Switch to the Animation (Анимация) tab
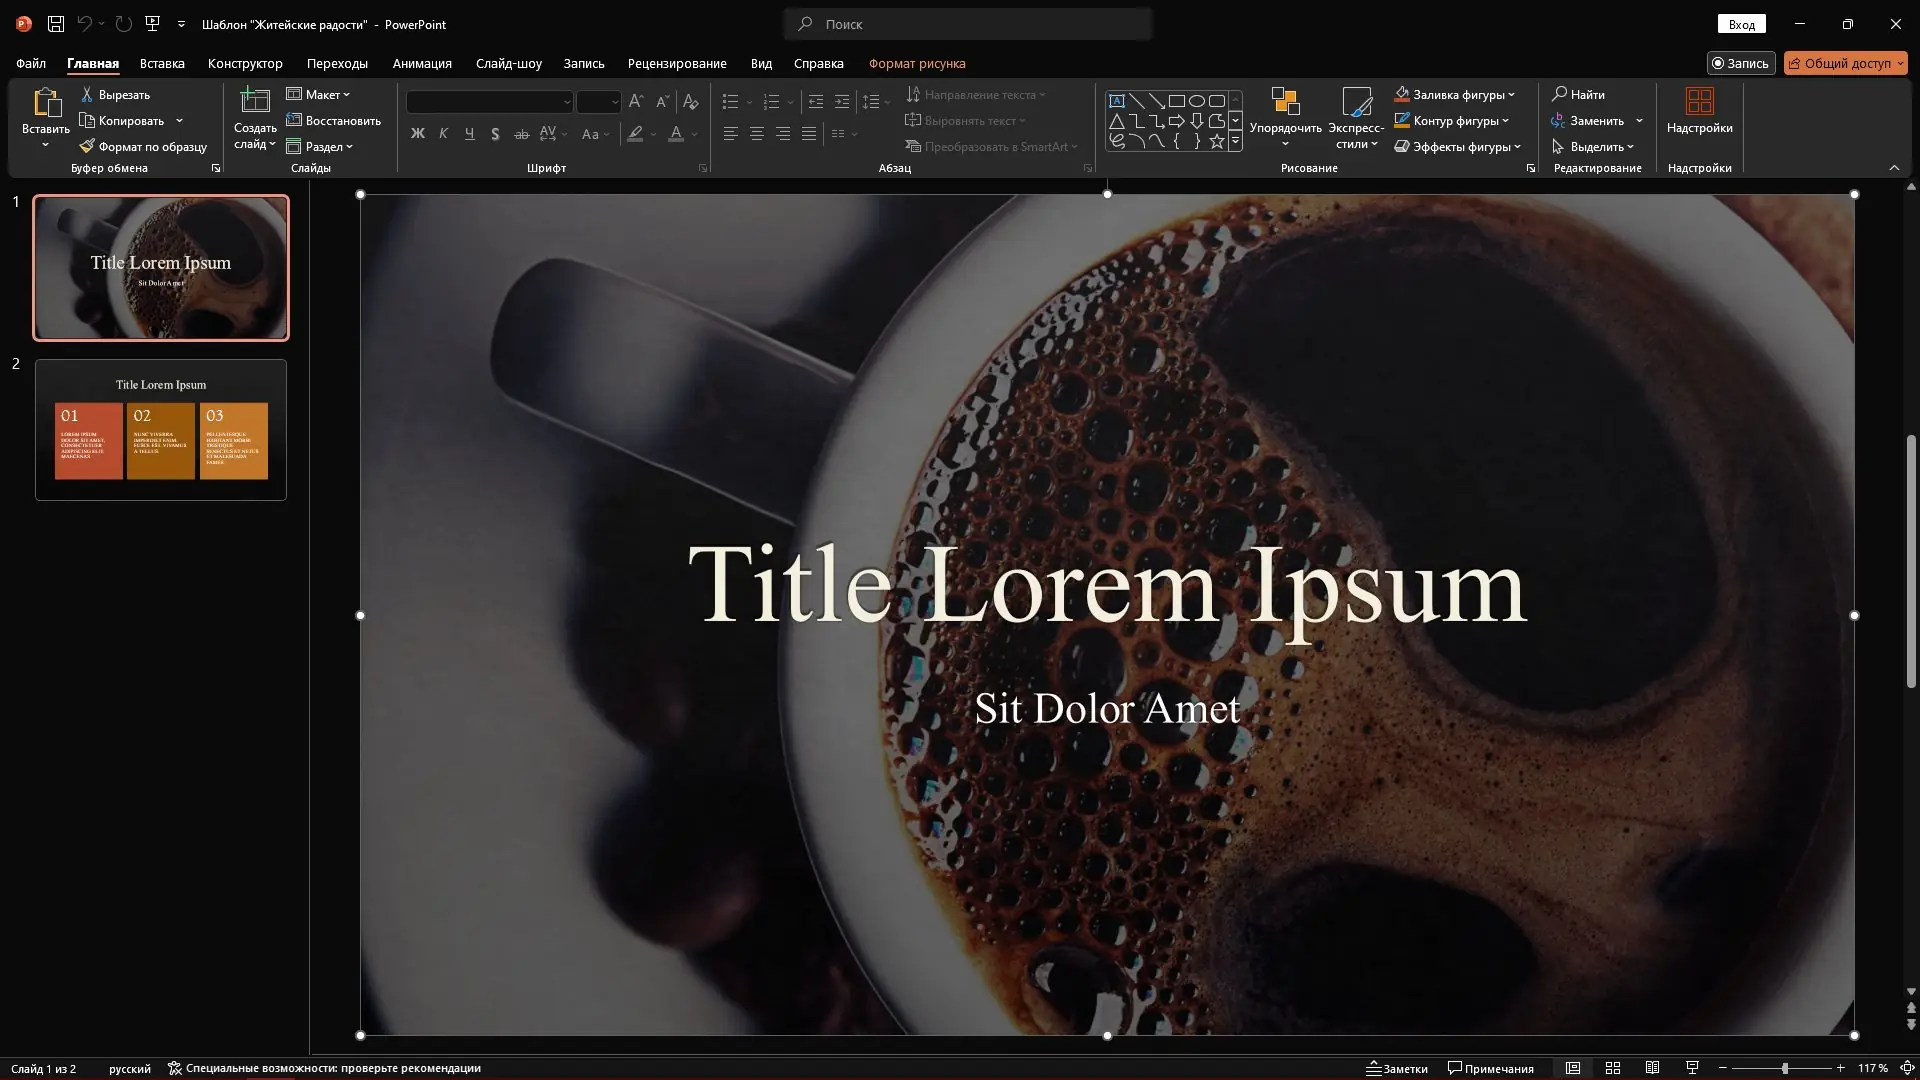The height and width of the screenshot is (1080, 1920). 422,63
